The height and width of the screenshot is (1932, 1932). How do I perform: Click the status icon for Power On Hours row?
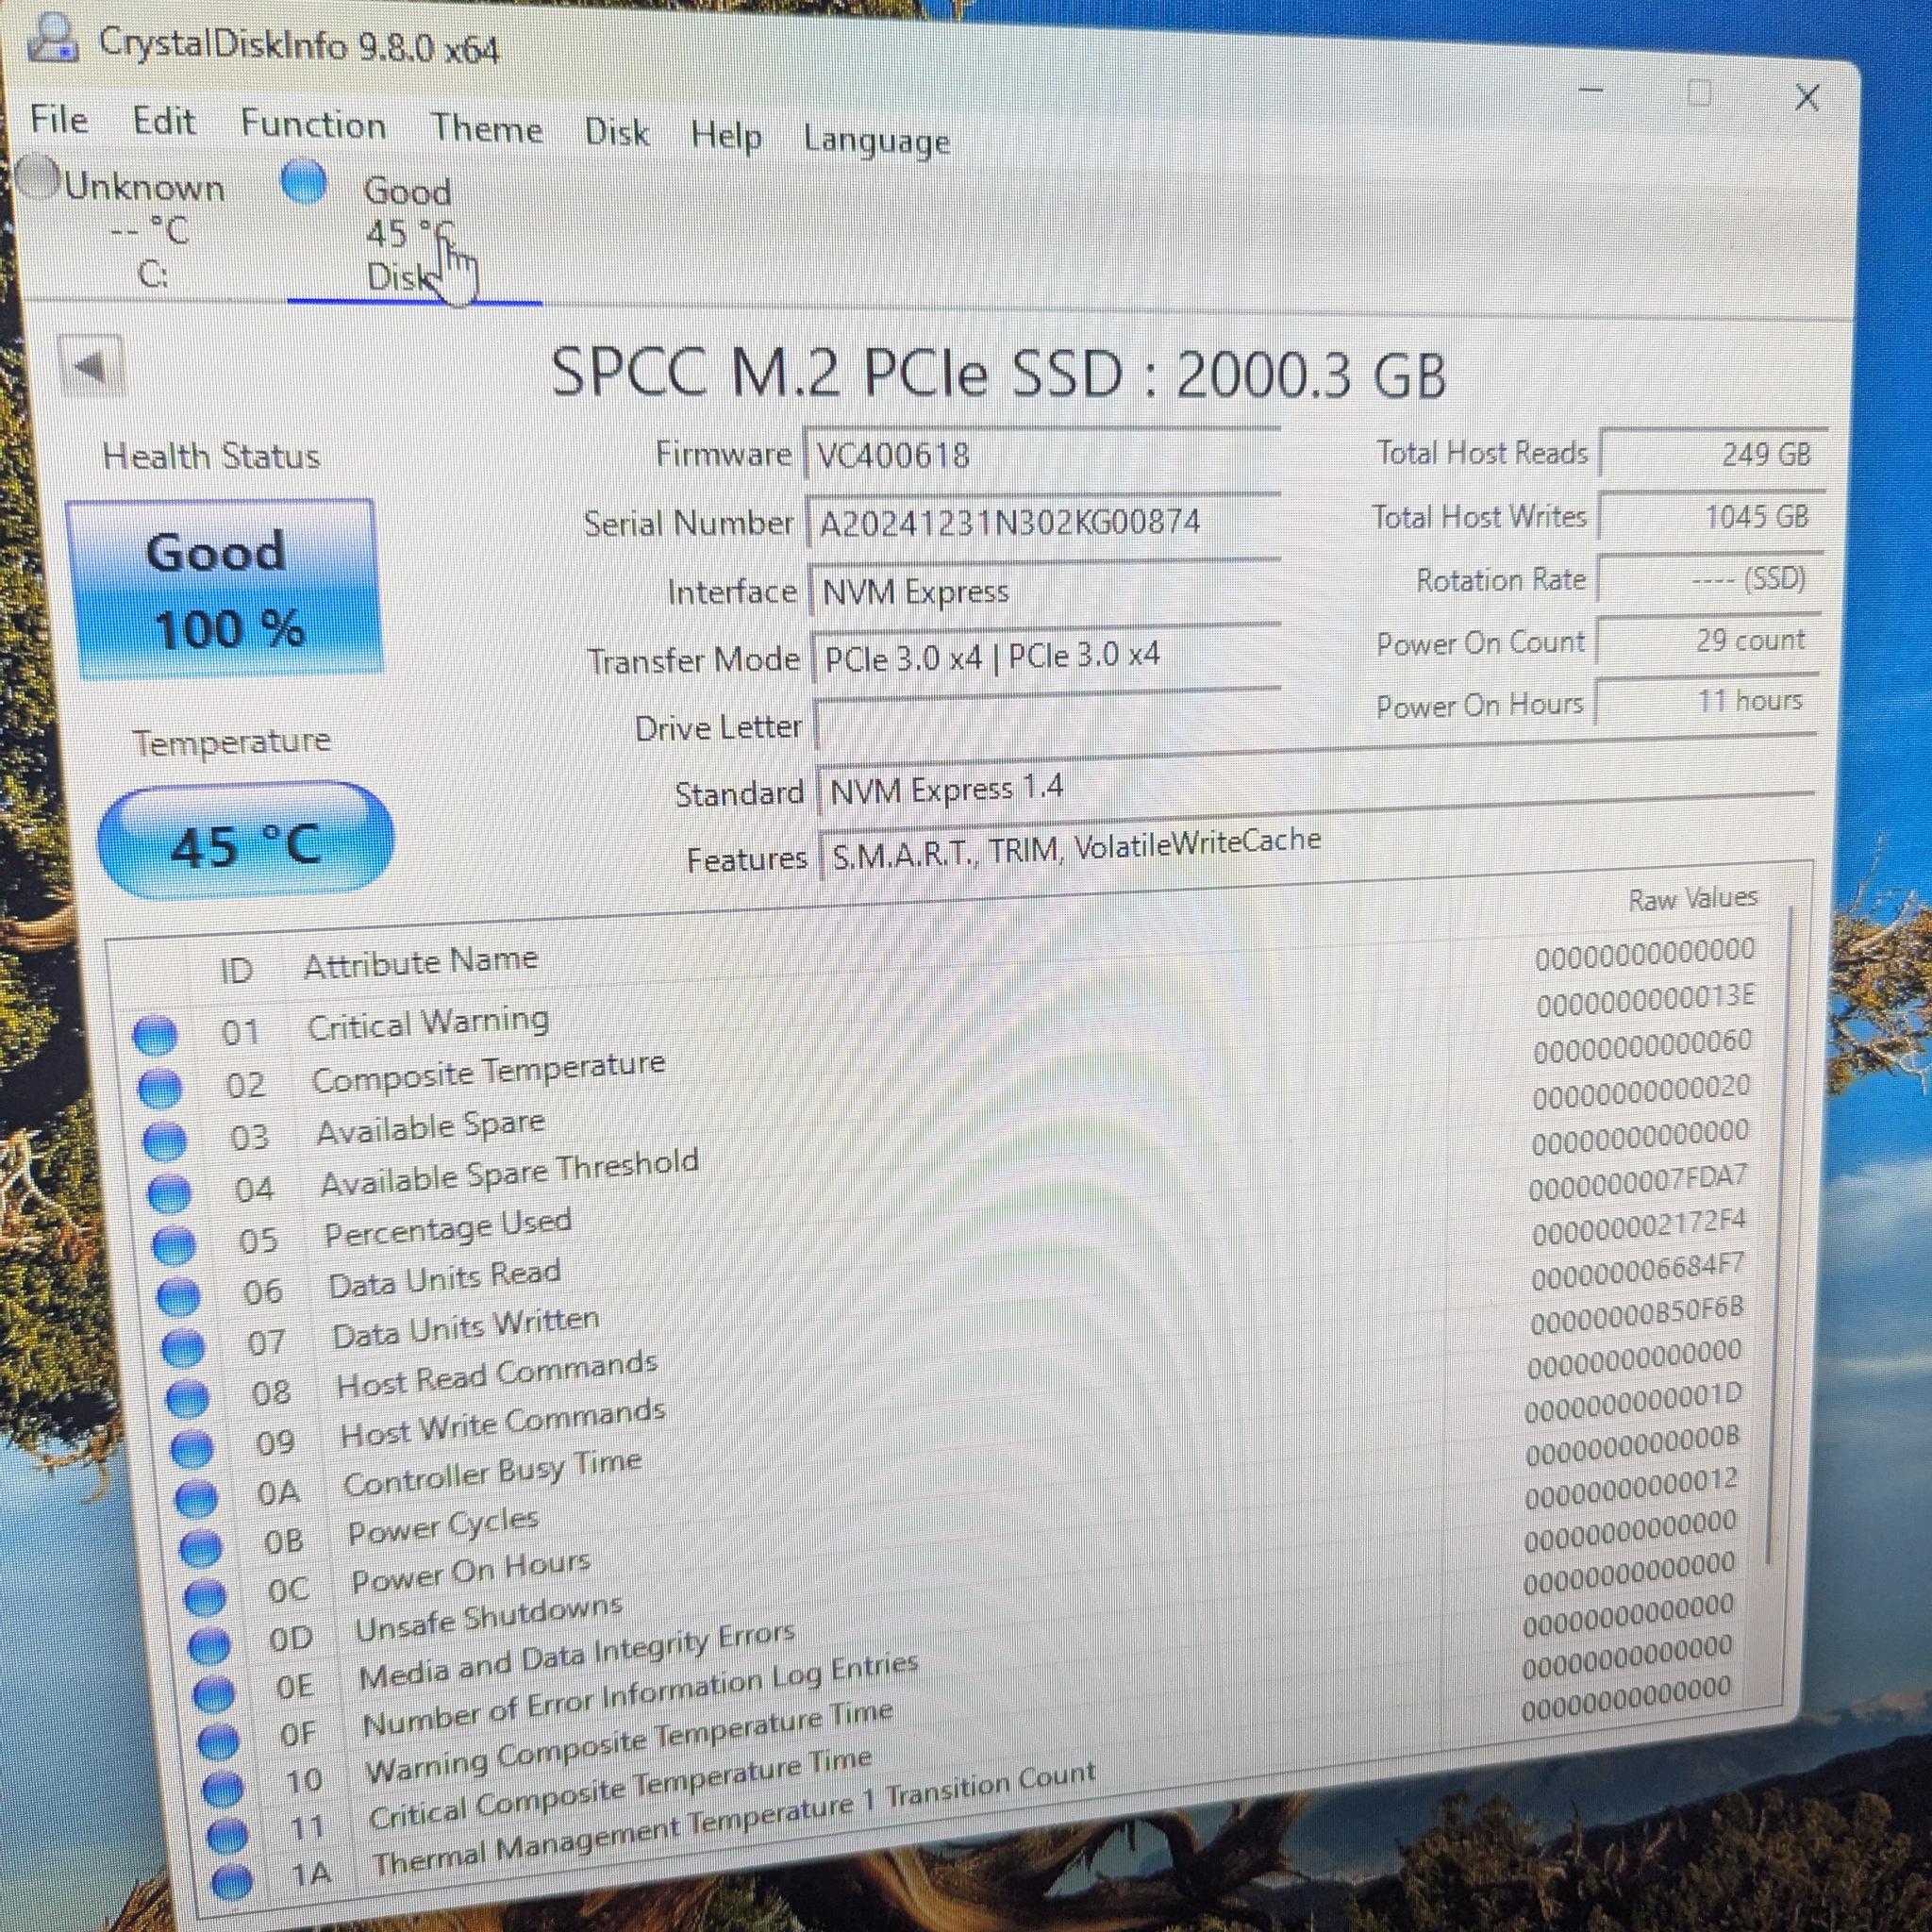click(205, 1596)
